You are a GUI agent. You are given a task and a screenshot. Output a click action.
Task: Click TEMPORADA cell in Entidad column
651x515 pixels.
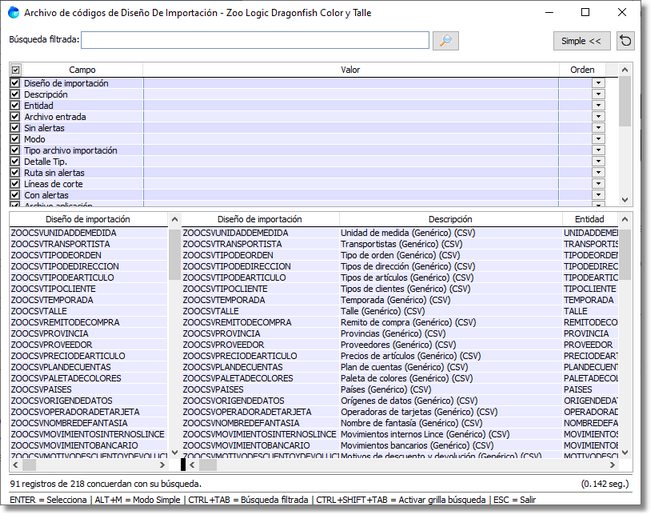coord(588,300)
